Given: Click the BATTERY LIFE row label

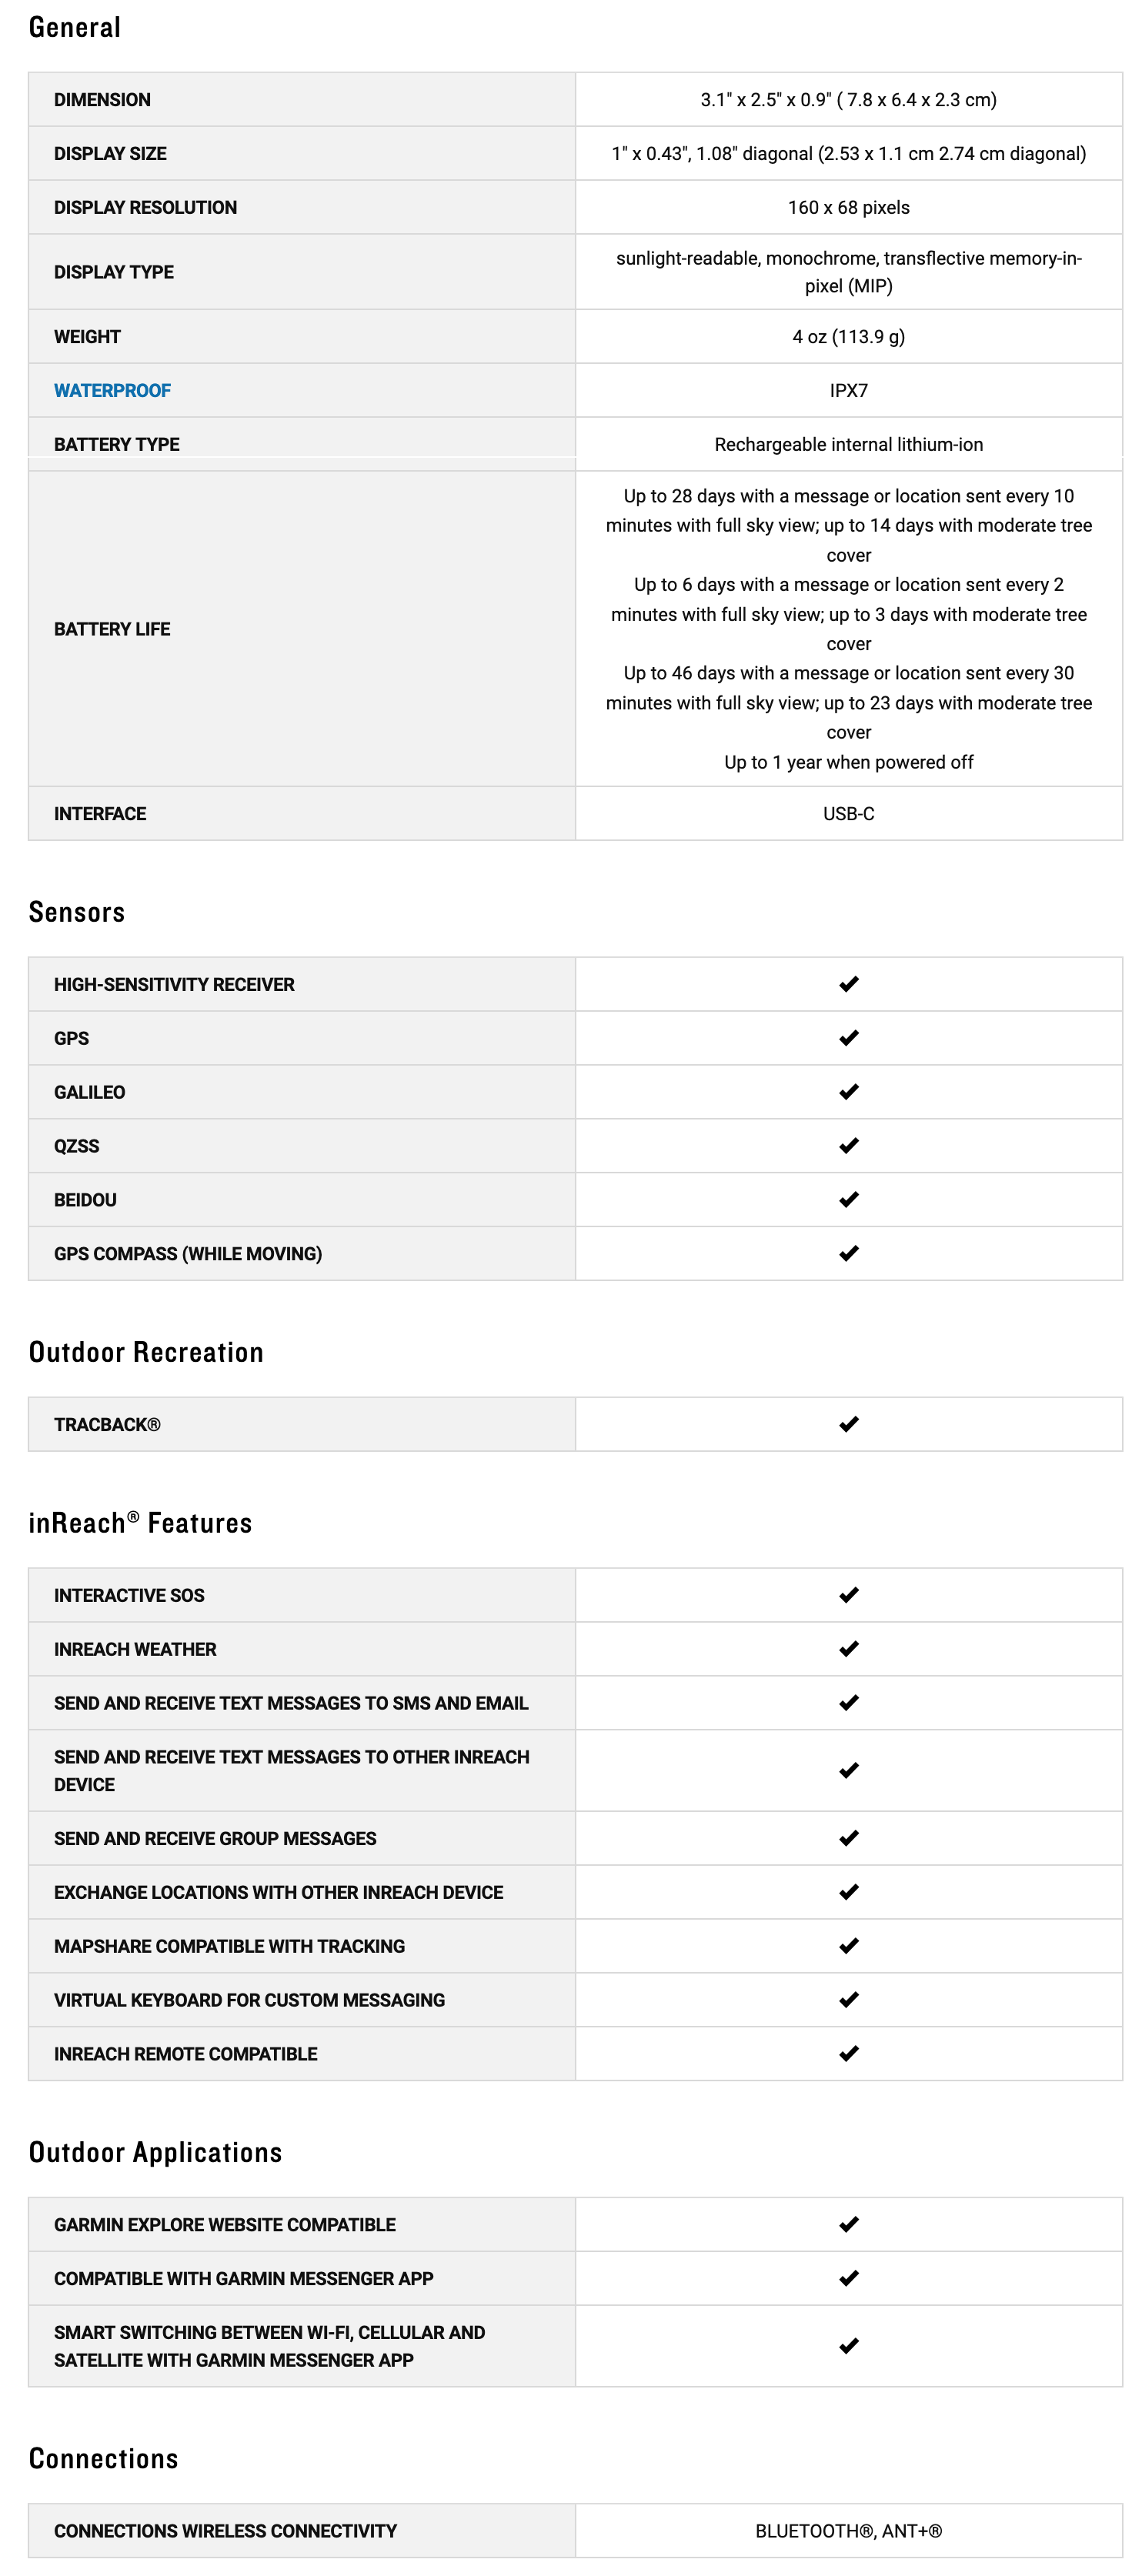Looking at the screenshot, I should click(x=112, y=629).
